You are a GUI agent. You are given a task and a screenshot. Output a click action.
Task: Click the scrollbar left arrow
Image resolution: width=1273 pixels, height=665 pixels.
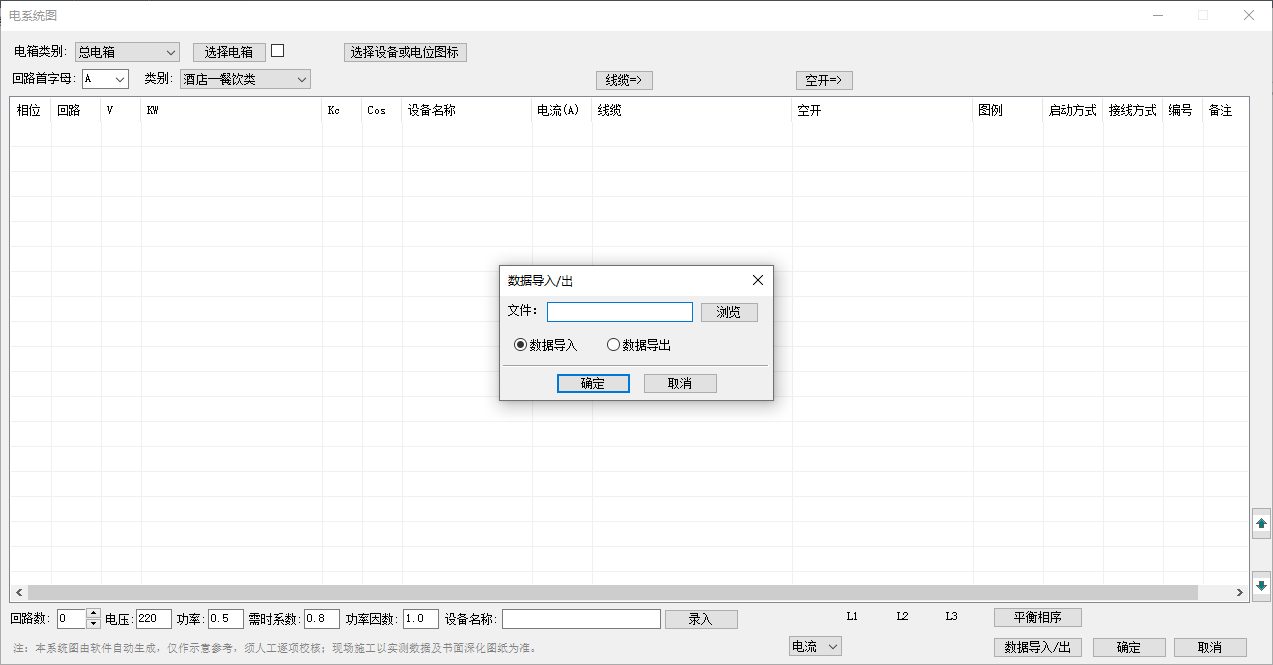click(19, 593)
